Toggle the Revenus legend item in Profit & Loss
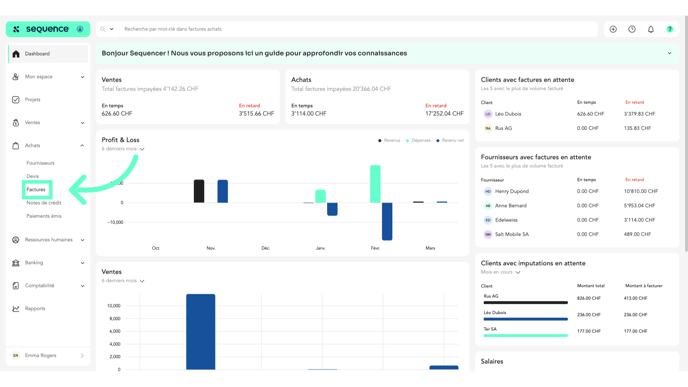Image resolution: width=688 pixels, height=387 pixels. (389, 140)
